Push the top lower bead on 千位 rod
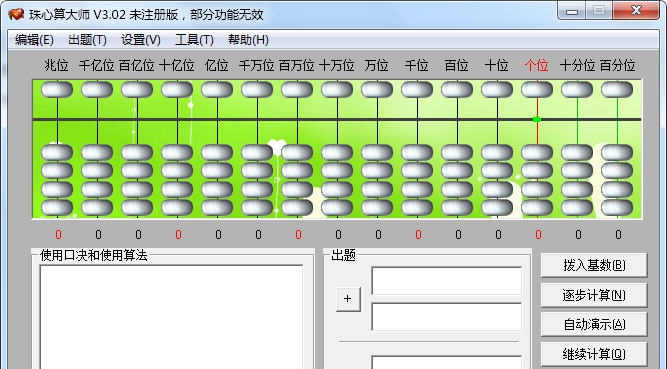This screenshot has height=369, width=667. [x=417, y=152]
